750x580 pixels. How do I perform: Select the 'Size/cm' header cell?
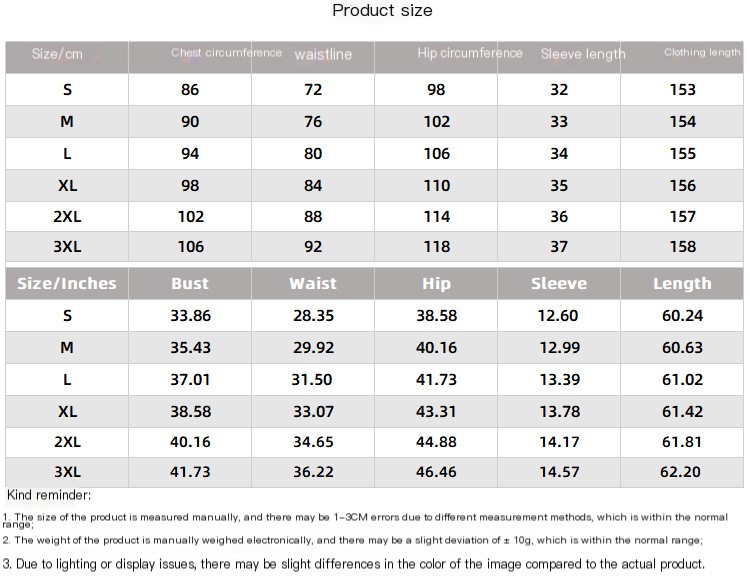point(57,54)
